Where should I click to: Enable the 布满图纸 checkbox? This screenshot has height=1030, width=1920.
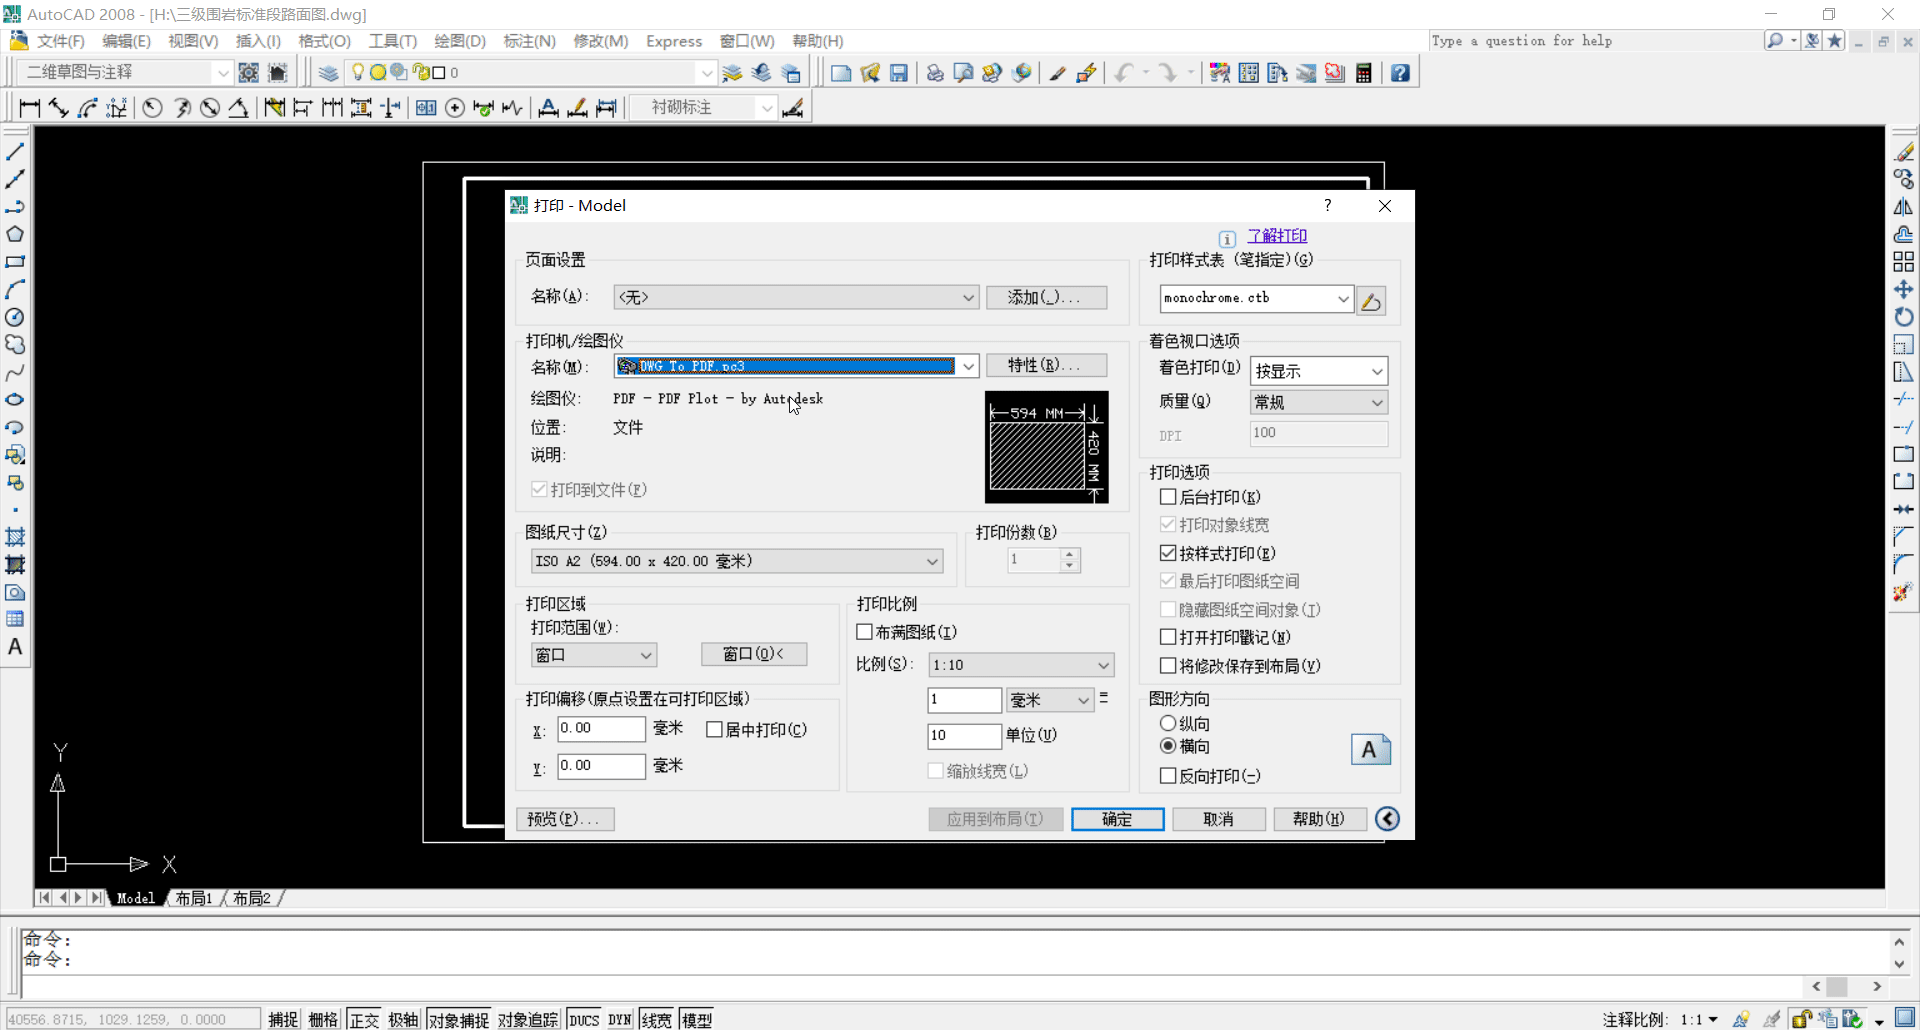(x=864, y=632)
